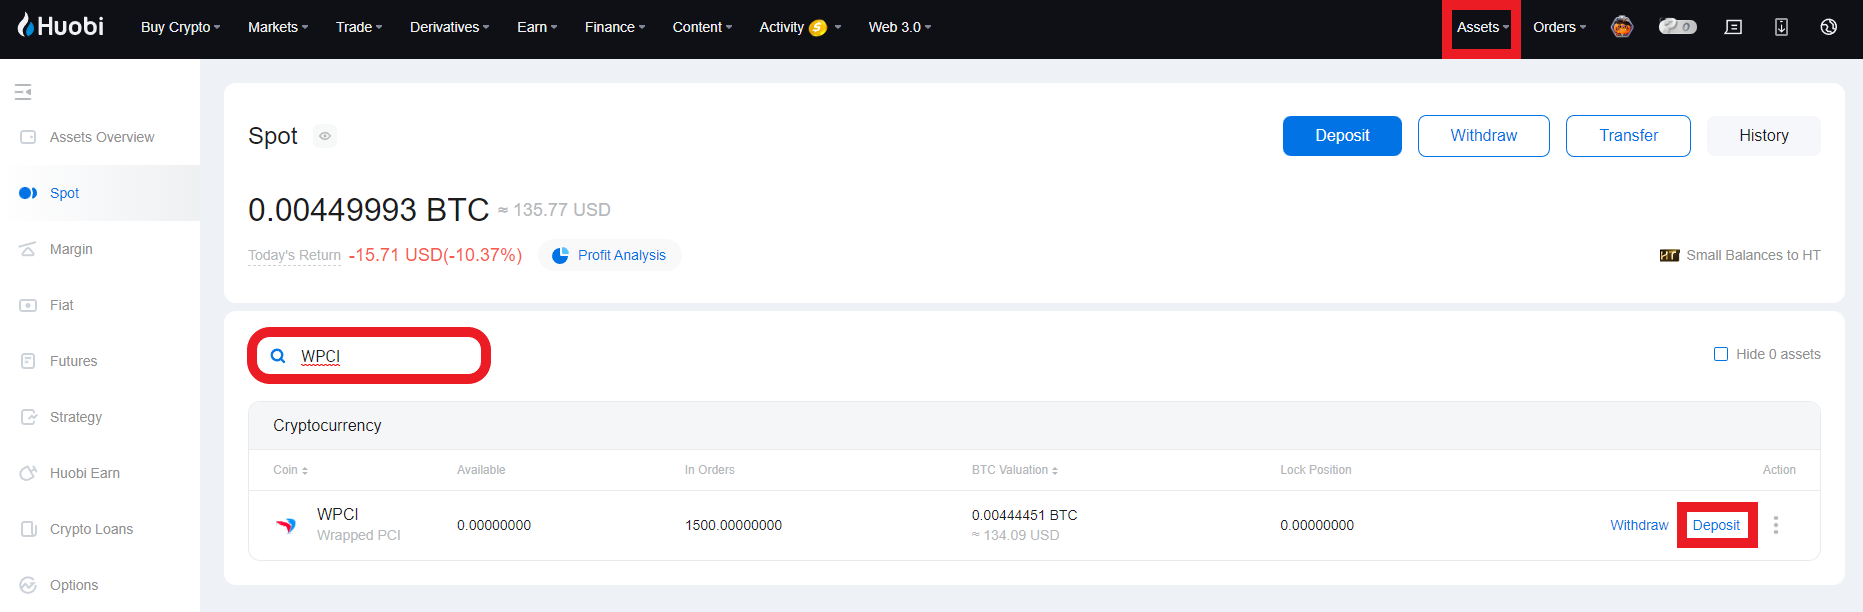Image resolution: width=1863 pixels, height=612 pixels.
Task: Select Futures in the sidebar
Action: (74, 361)
